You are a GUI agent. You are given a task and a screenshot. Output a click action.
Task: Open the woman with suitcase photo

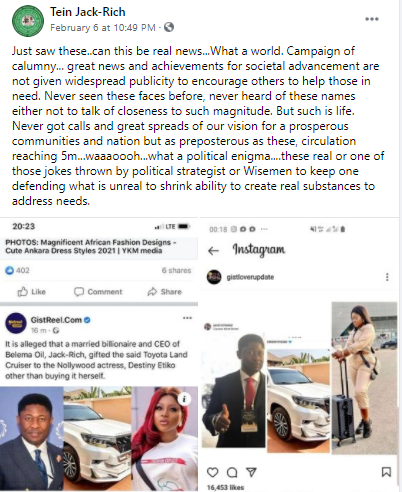click(x=364, y=377)
